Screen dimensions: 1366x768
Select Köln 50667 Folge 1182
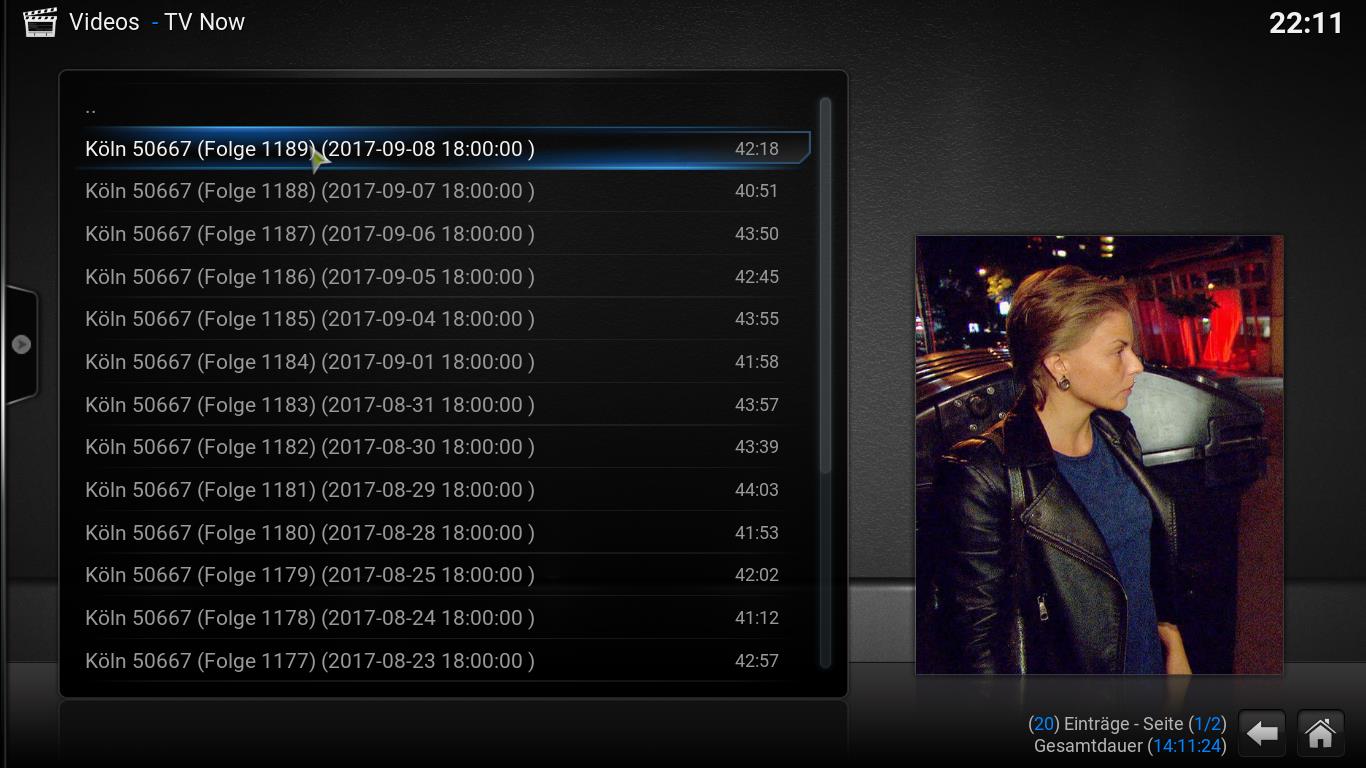[443, 447]
